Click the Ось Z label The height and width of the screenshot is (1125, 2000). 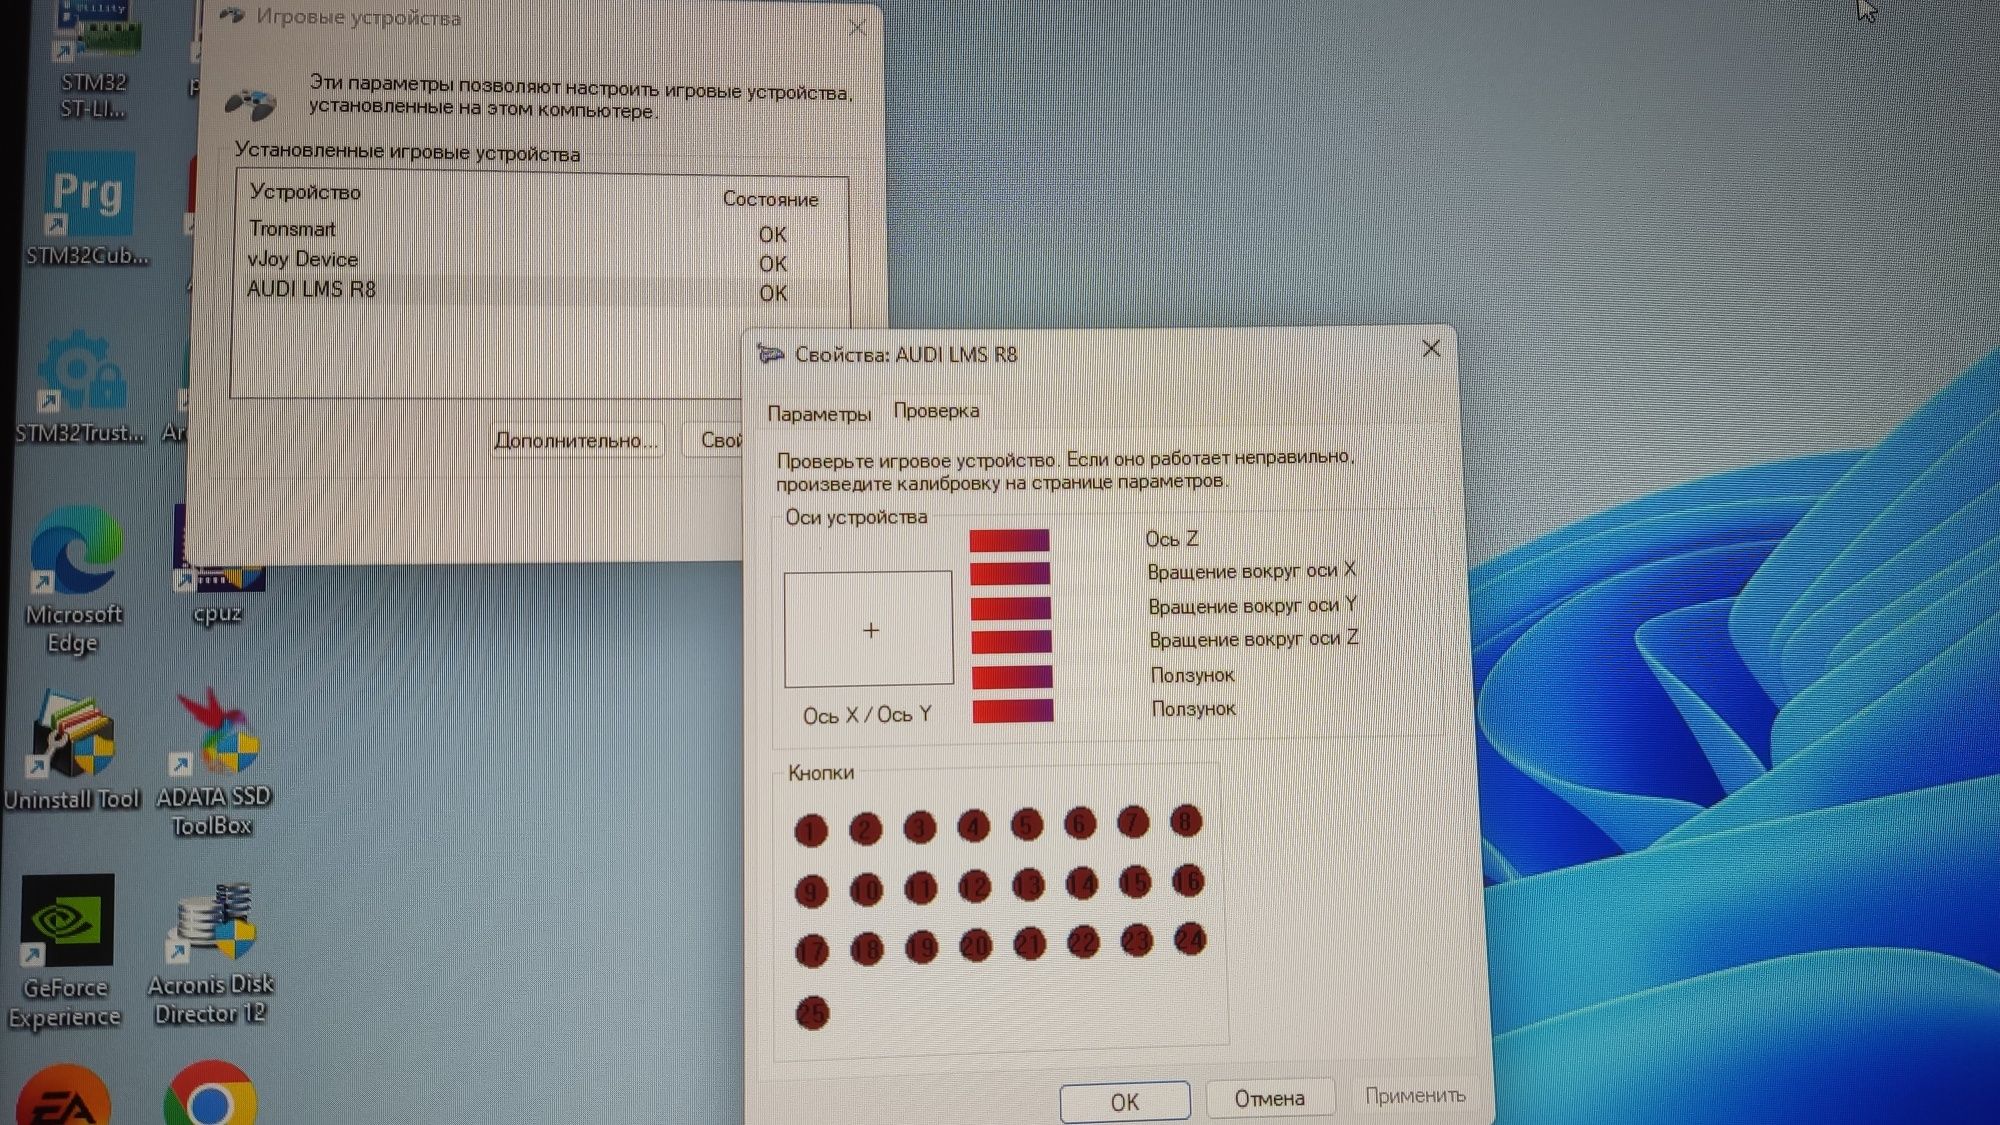pos(1171,539)
